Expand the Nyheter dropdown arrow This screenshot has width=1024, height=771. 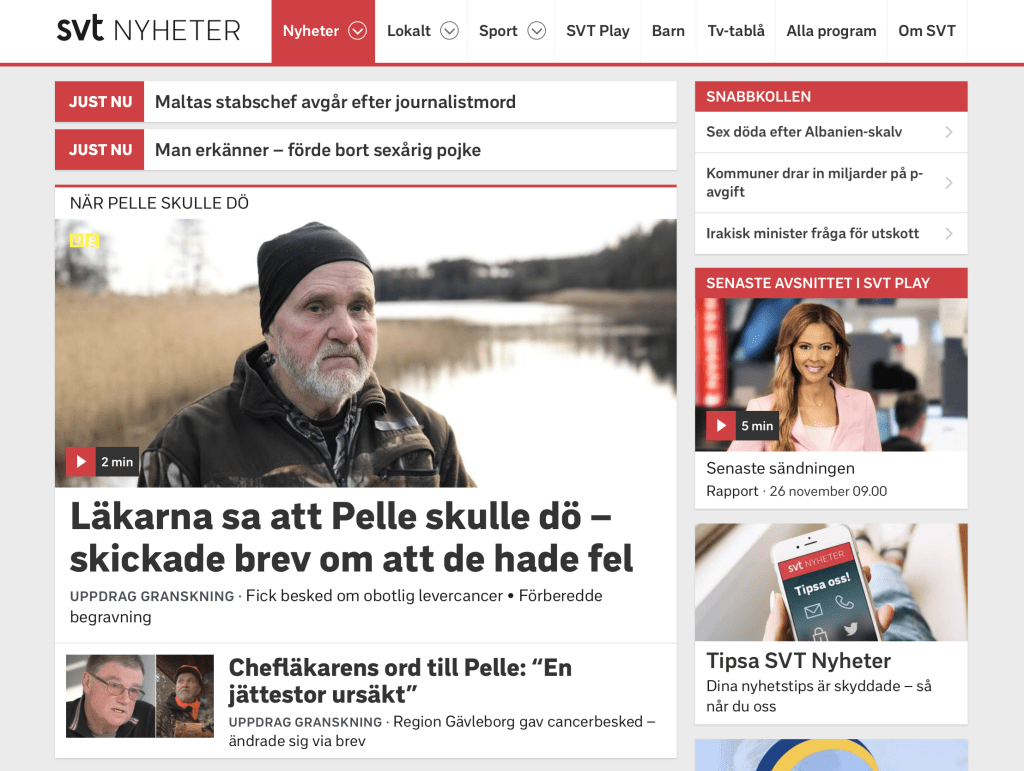(357, 31)
